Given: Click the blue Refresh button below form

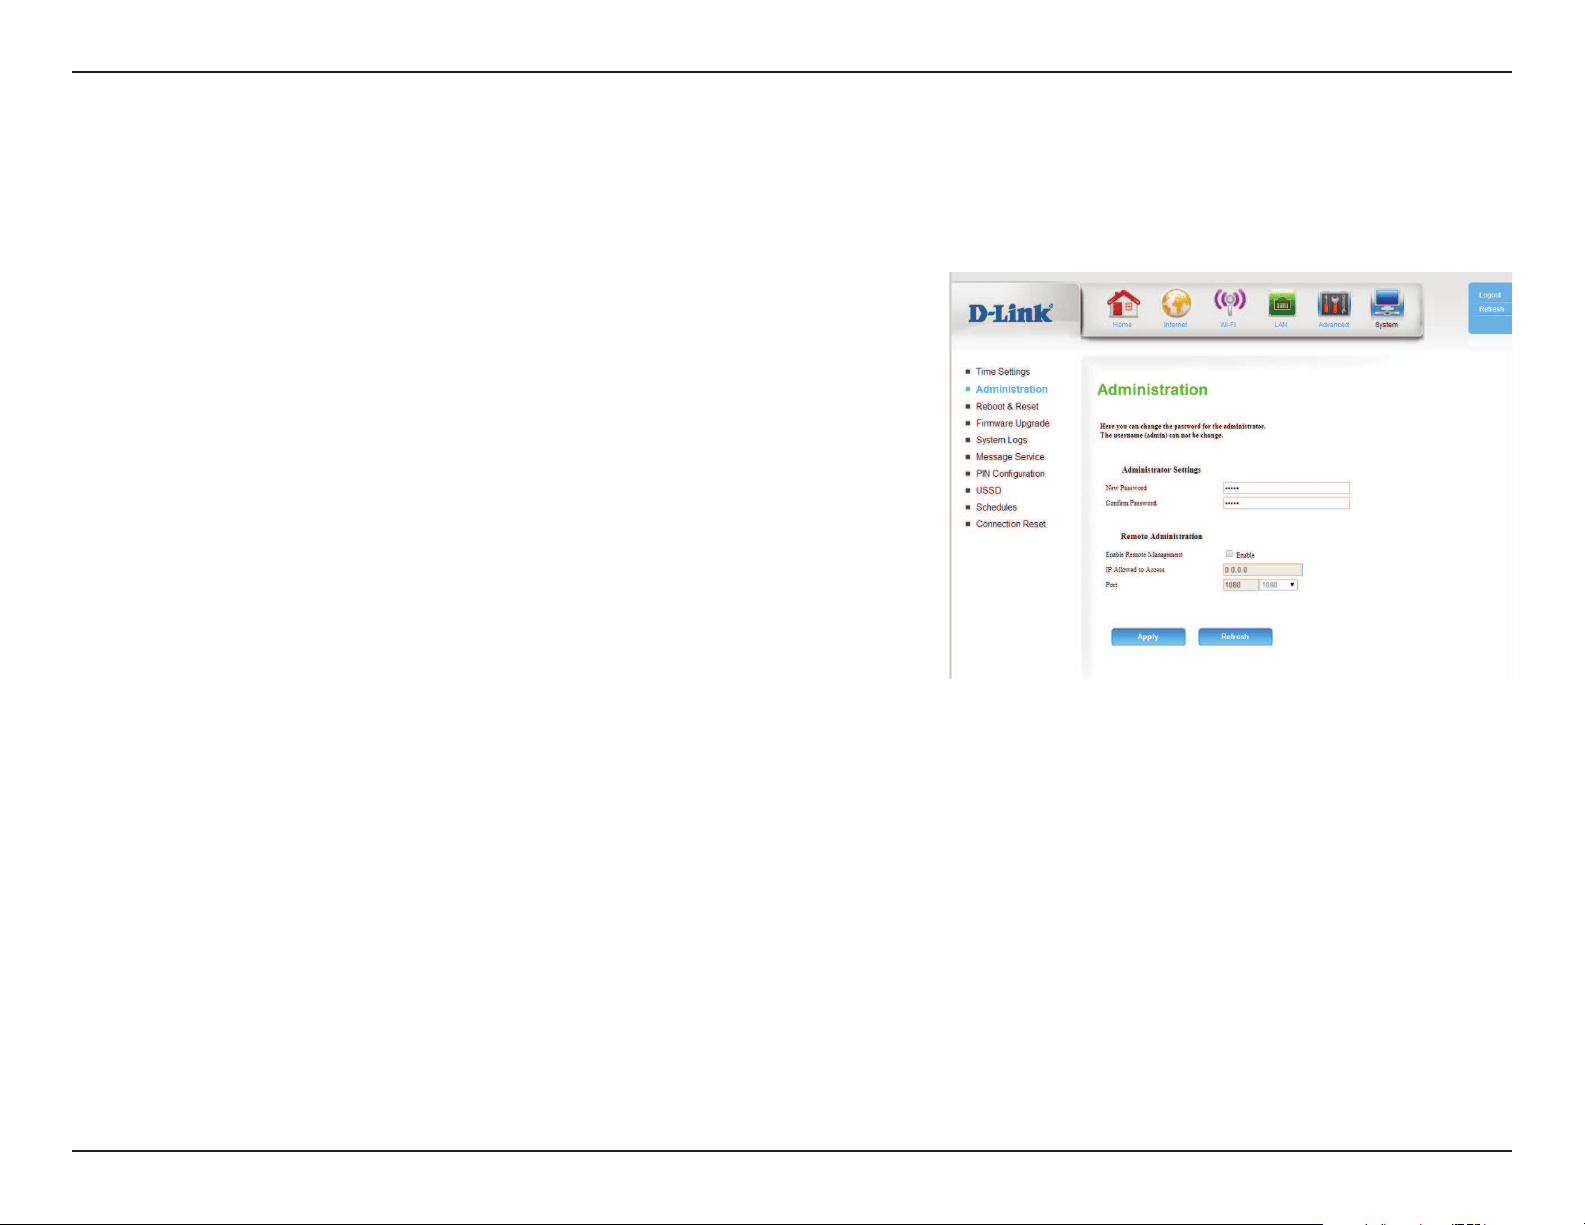Looking at the screenshot, I should [1235, 637].
